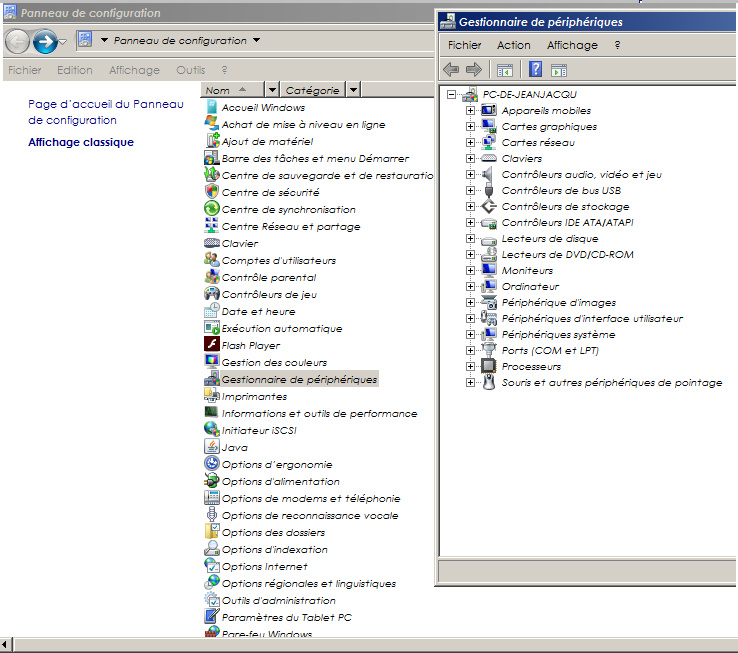Select Contrôleurs IDE ATA/ATAPI tree item
Viewport: 738px width, 653px height.
point(568,223)
